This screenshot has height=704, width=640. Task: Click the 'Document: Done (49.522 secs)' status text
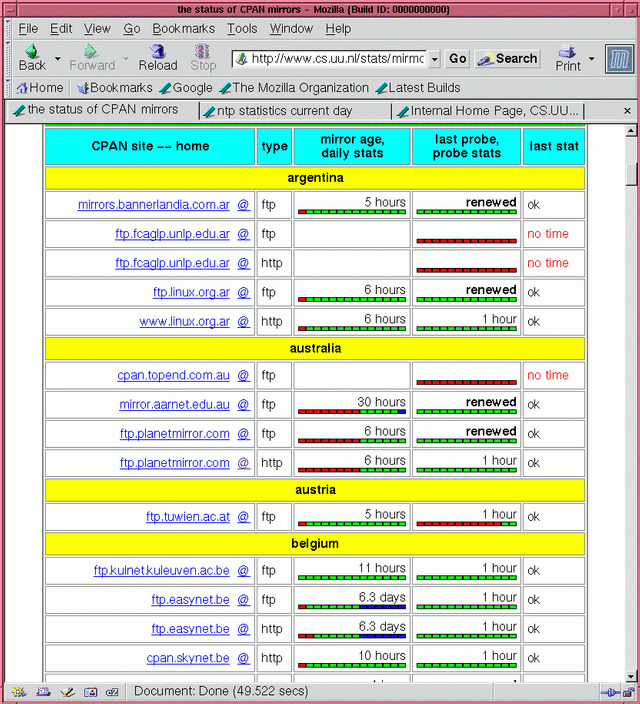221,691
